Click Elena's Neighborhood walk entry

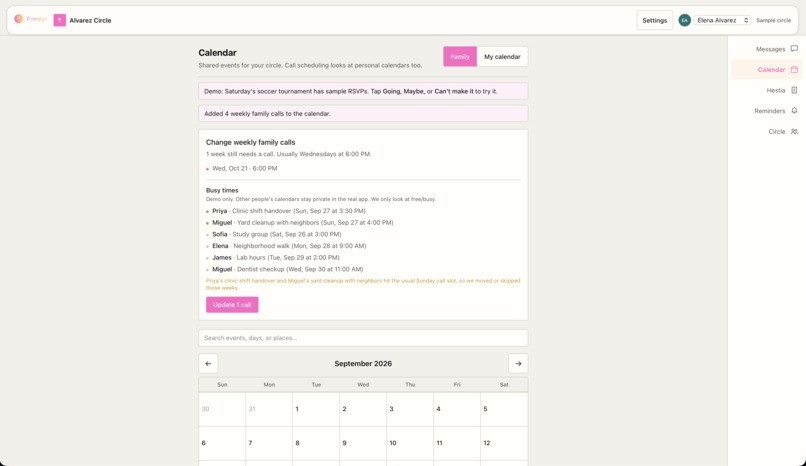pos(289,246)
